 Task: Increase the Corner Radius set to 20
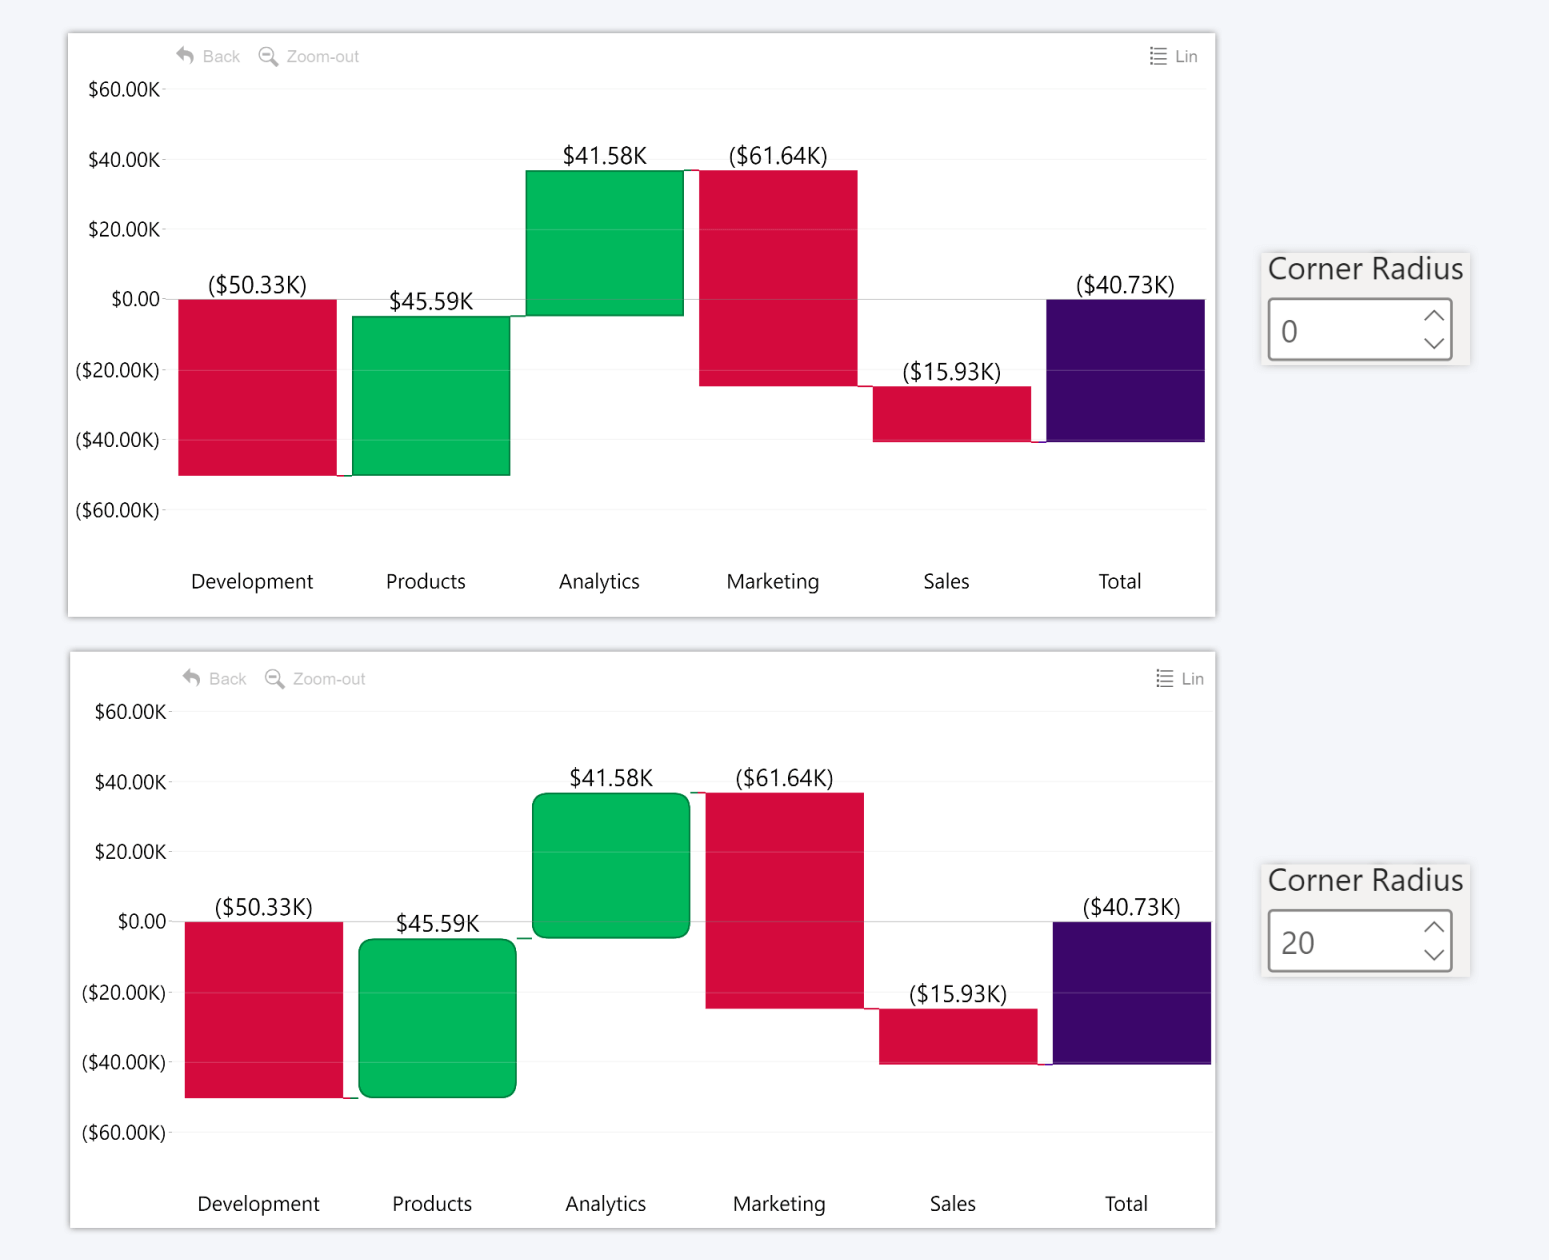[x=1433, y=927]
